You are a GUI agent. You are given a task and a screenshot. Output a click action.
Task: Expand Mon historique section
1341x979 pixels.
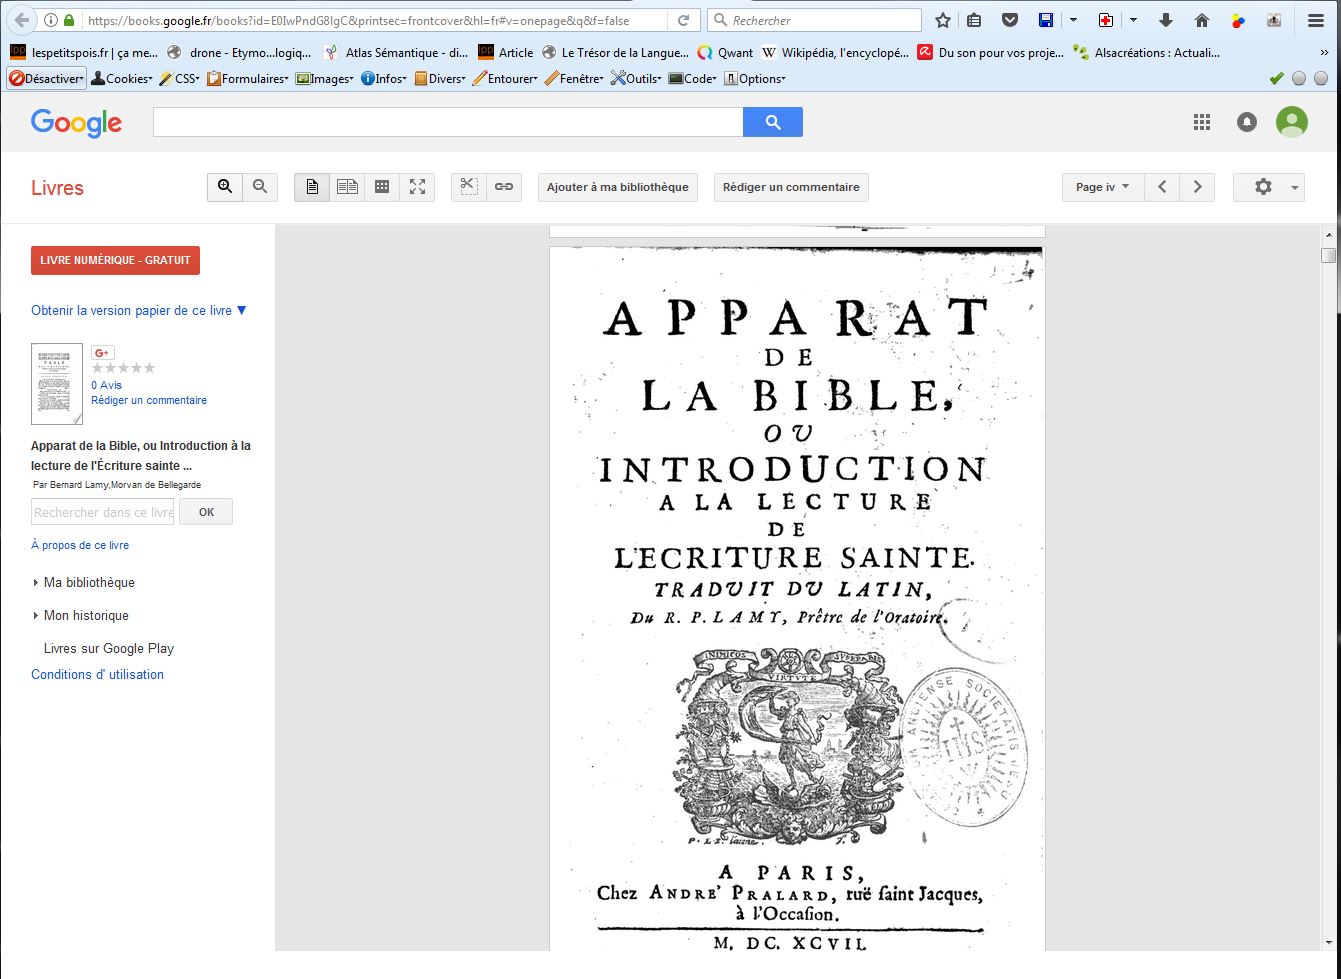85,615
